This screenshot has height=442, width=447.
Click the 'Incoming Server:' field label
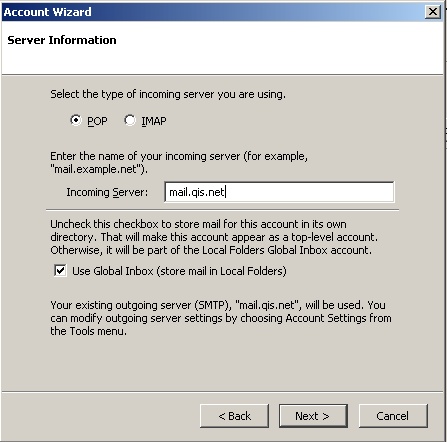click(x=107, y=192)
